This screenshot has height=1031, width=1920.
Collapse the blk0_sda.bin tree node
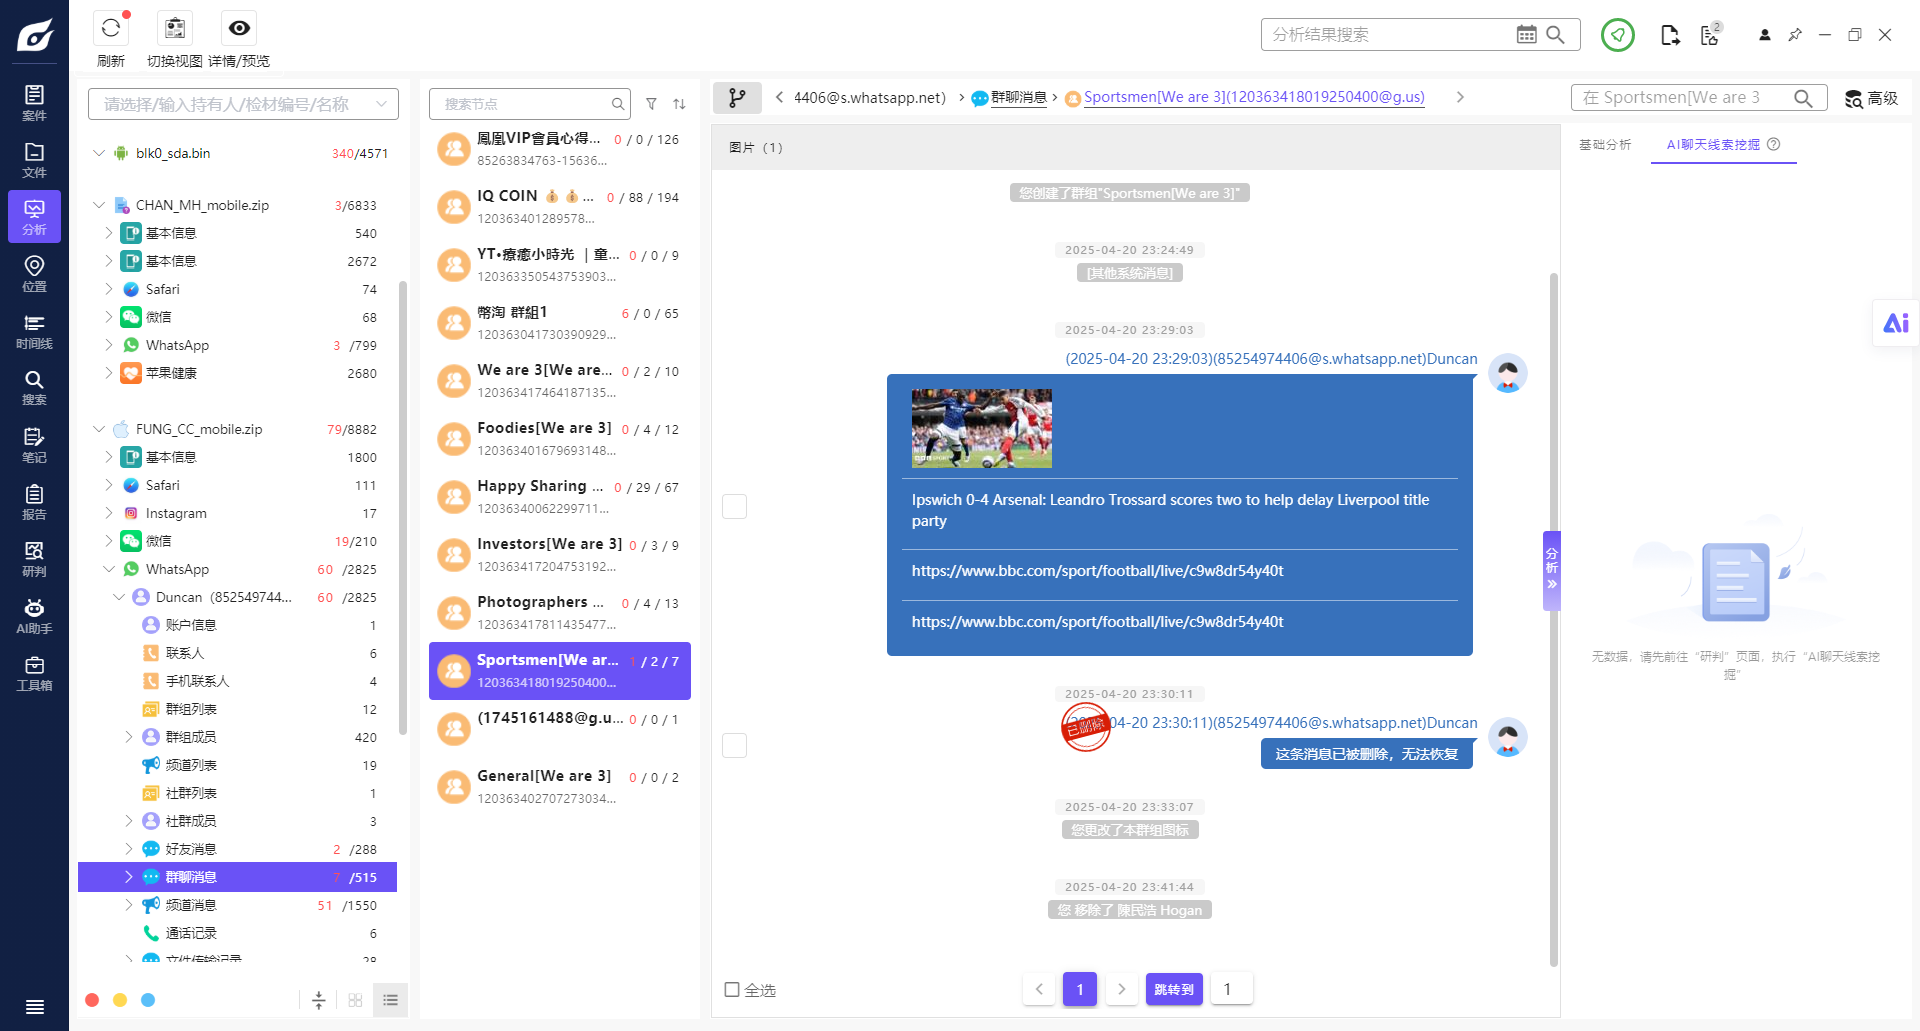(x=99, y=153)
